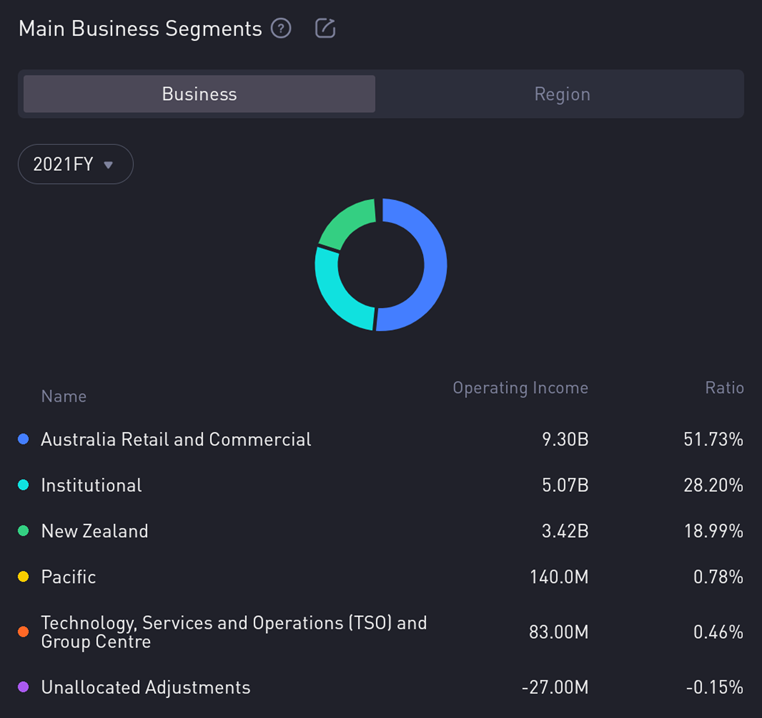Click the blue dot for Australia Retail

(x=24, y=439)
